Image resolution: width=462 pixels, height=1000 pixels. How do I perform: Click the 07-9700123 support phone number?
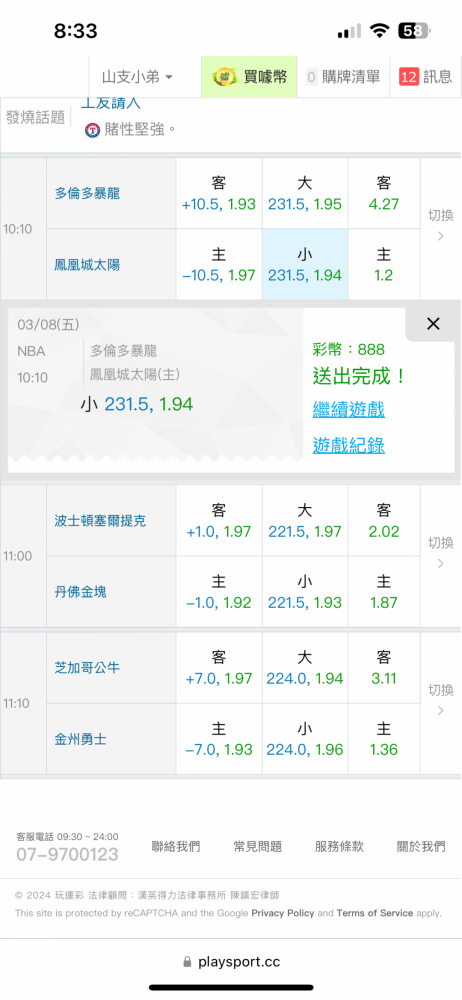pos(67,855)
